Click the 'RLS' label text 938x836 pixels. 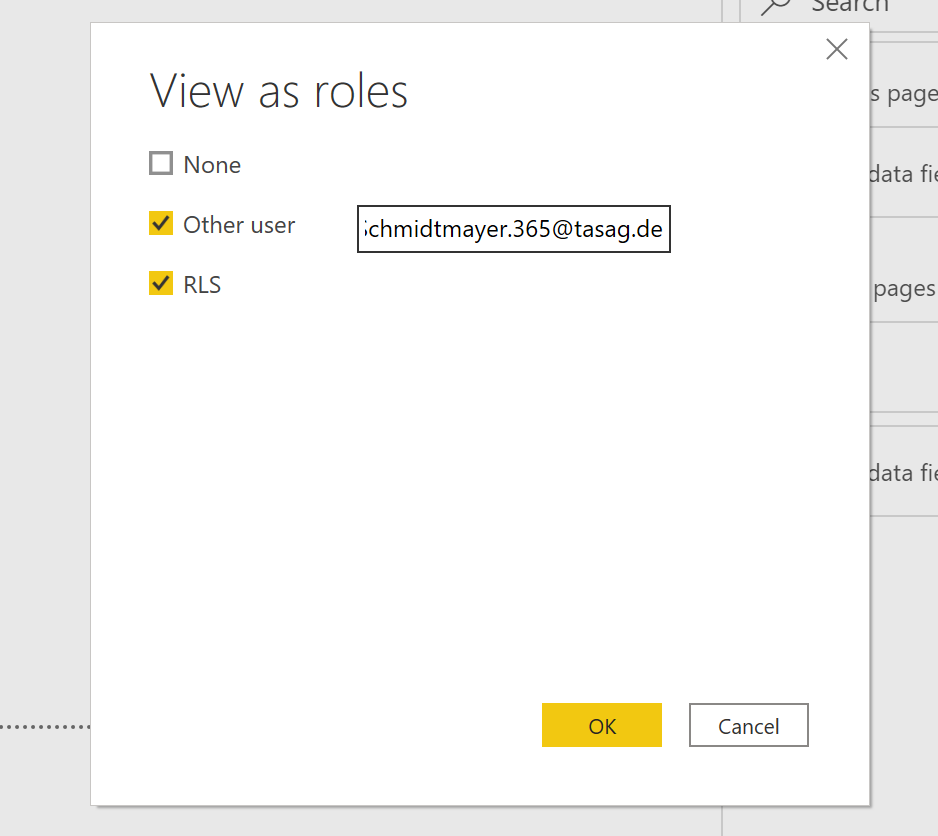(202, 285)
